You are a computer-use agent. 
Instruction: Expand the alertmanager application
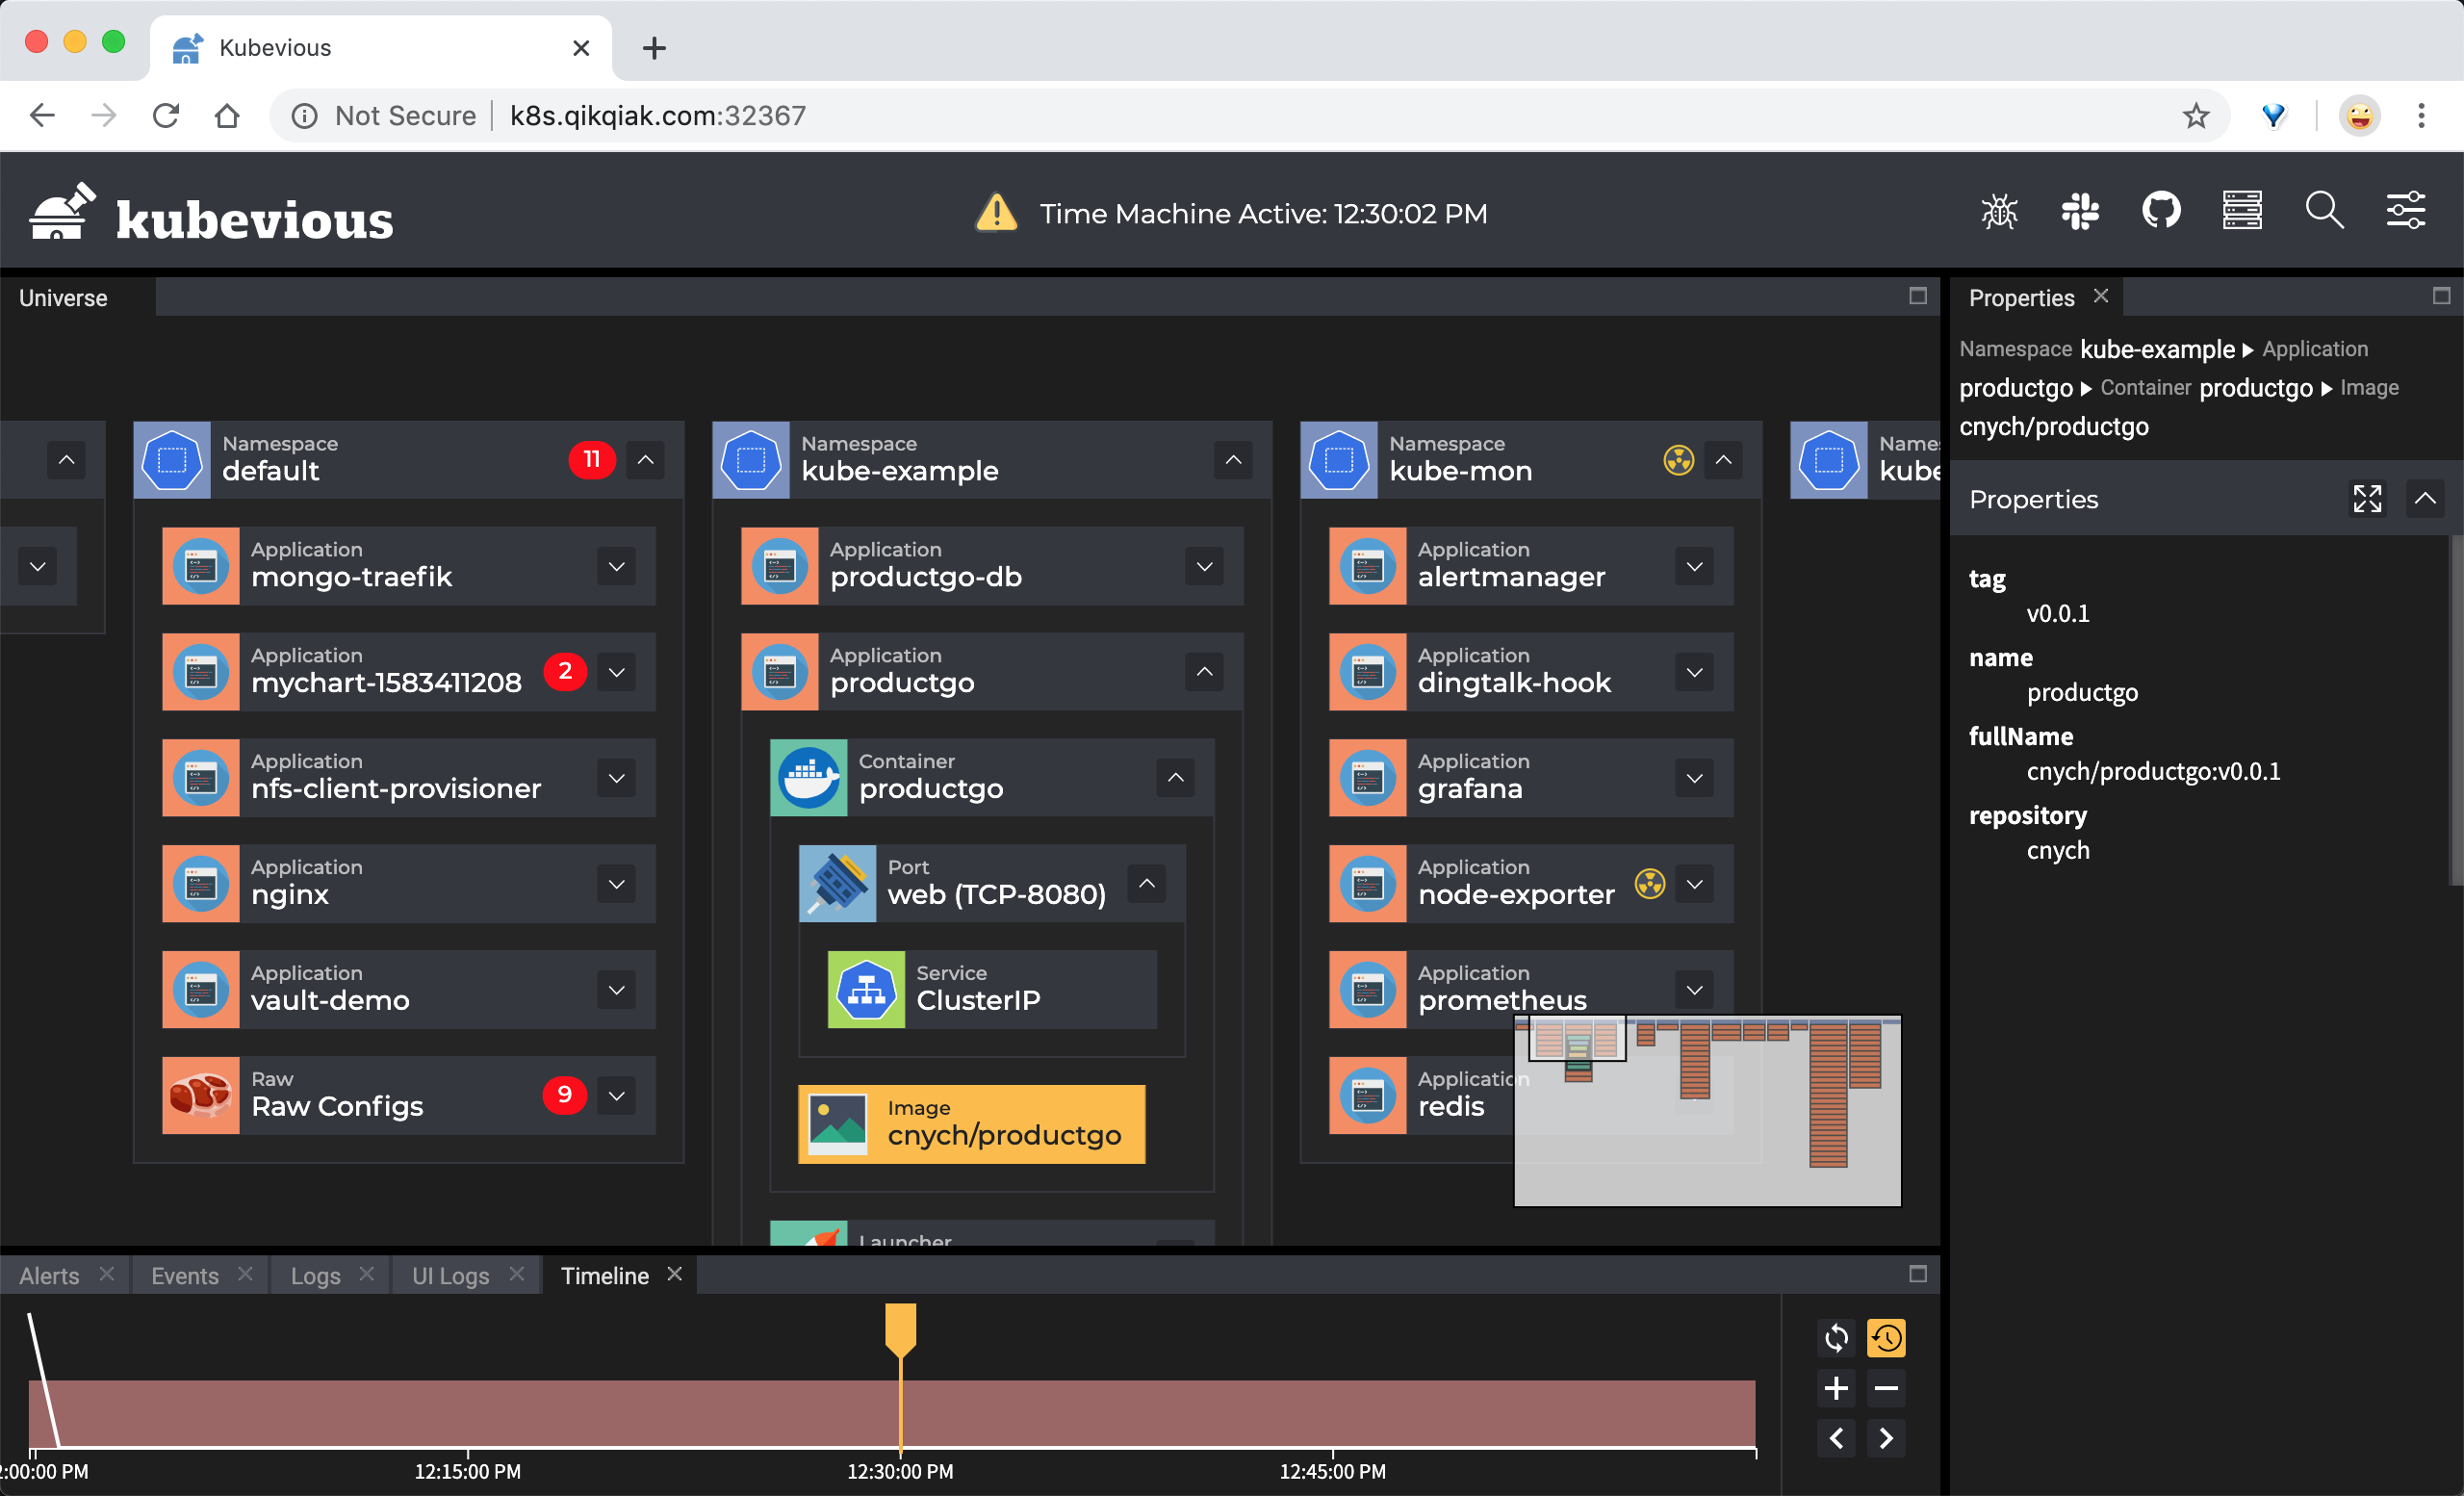coord(1695,566)
